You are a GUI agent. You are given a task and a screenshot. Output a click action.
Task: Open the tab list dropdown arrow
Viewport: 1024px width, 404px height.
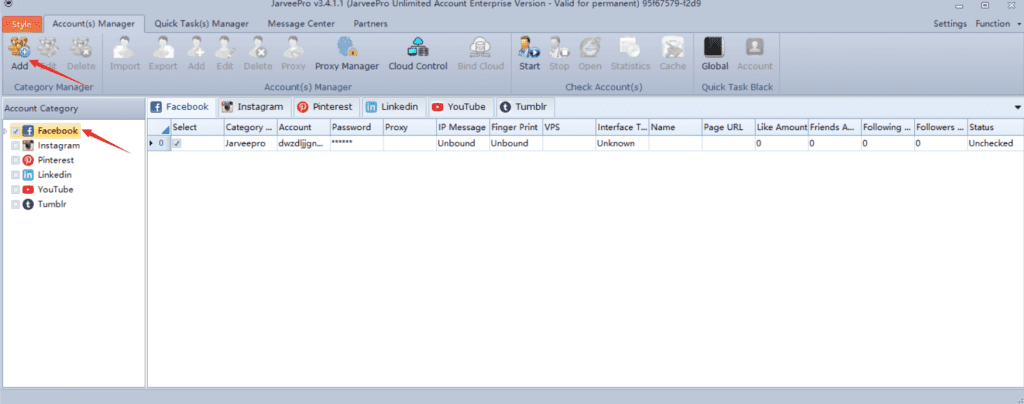coord(1017,107)
